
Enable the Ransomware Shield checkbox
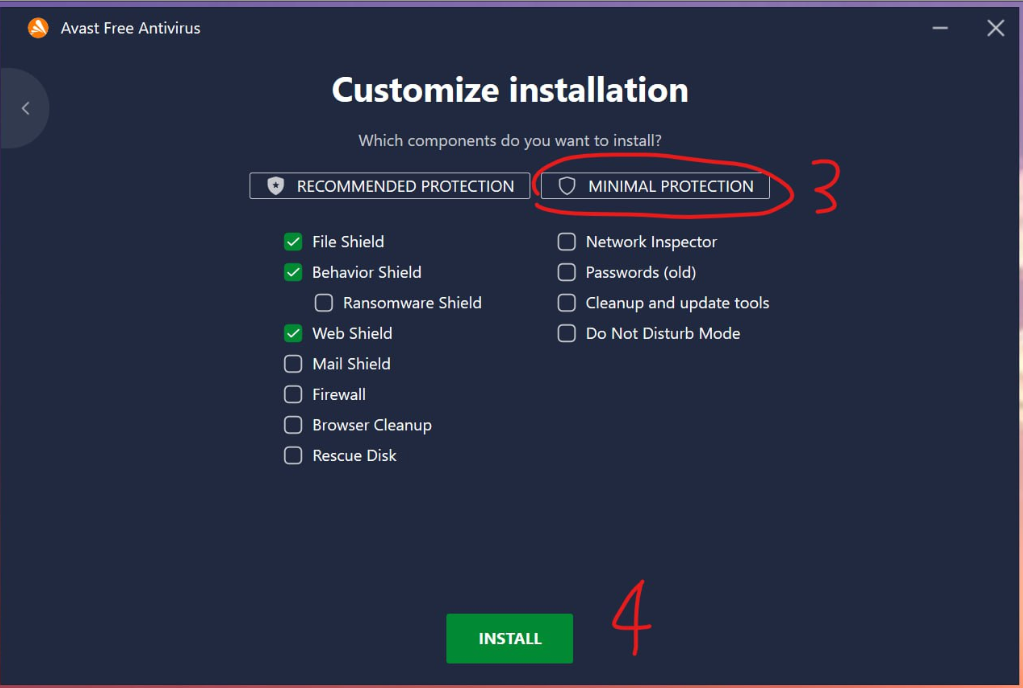(324, 303)
